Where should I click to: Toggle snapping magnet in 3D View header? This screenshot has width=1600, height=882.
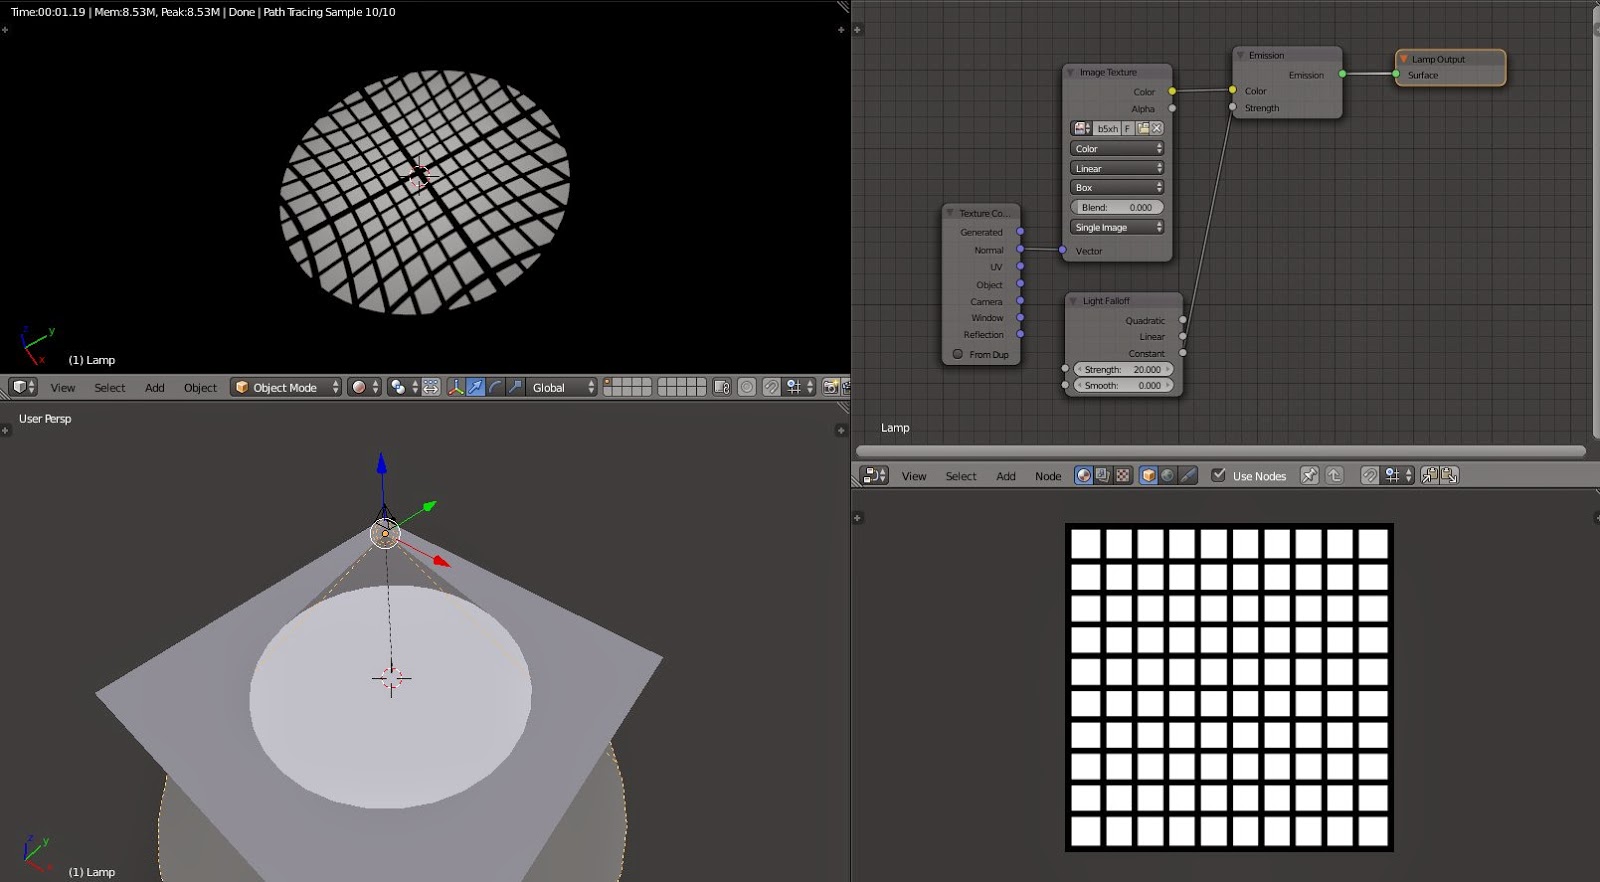(771, 387)
